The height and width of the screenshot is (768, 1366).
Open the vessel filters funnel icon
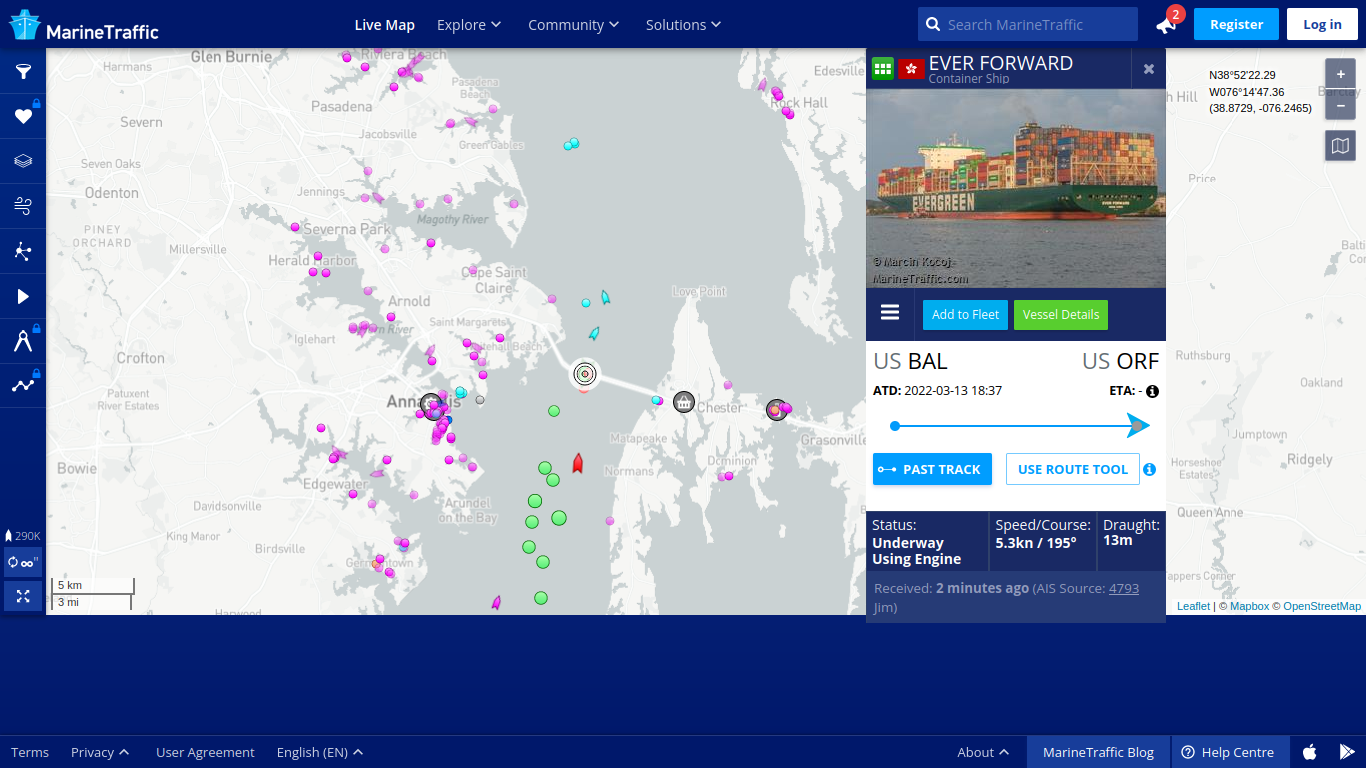[23, 71]
